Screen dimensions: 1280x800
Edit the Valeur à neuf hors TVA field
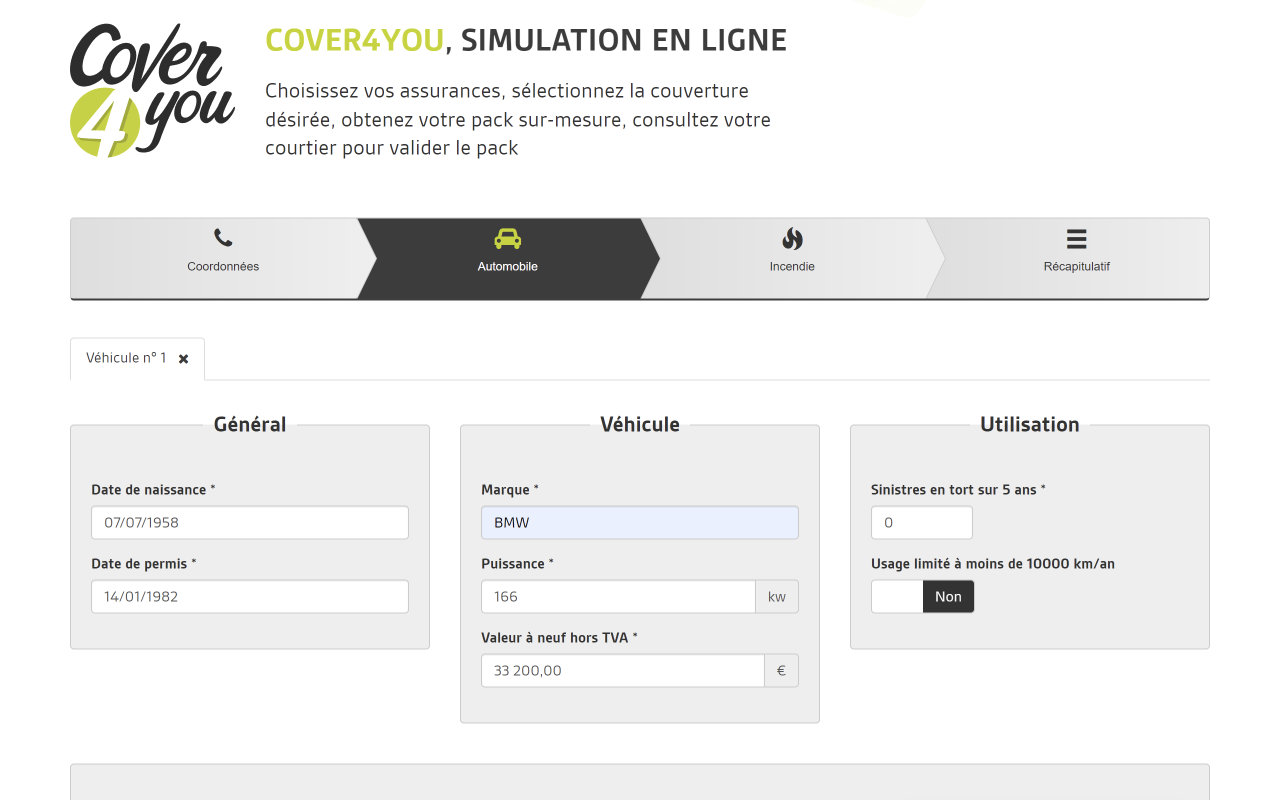coord(622,671)
